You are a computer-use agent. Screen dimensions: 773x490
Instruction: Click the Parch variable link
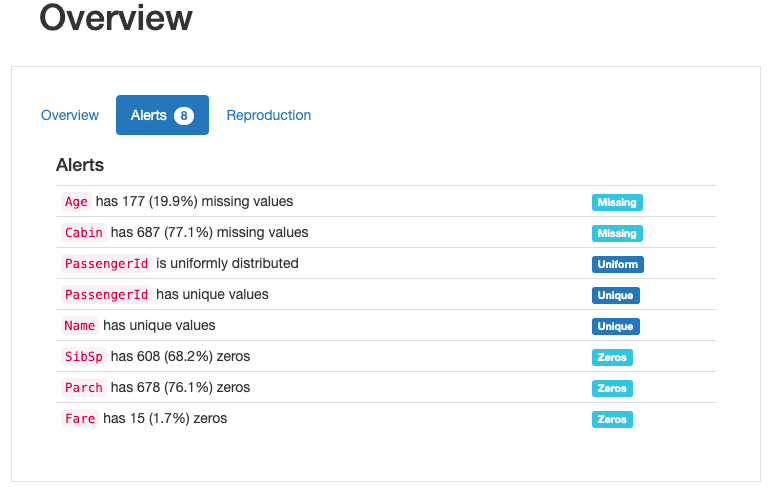(84, 388)
